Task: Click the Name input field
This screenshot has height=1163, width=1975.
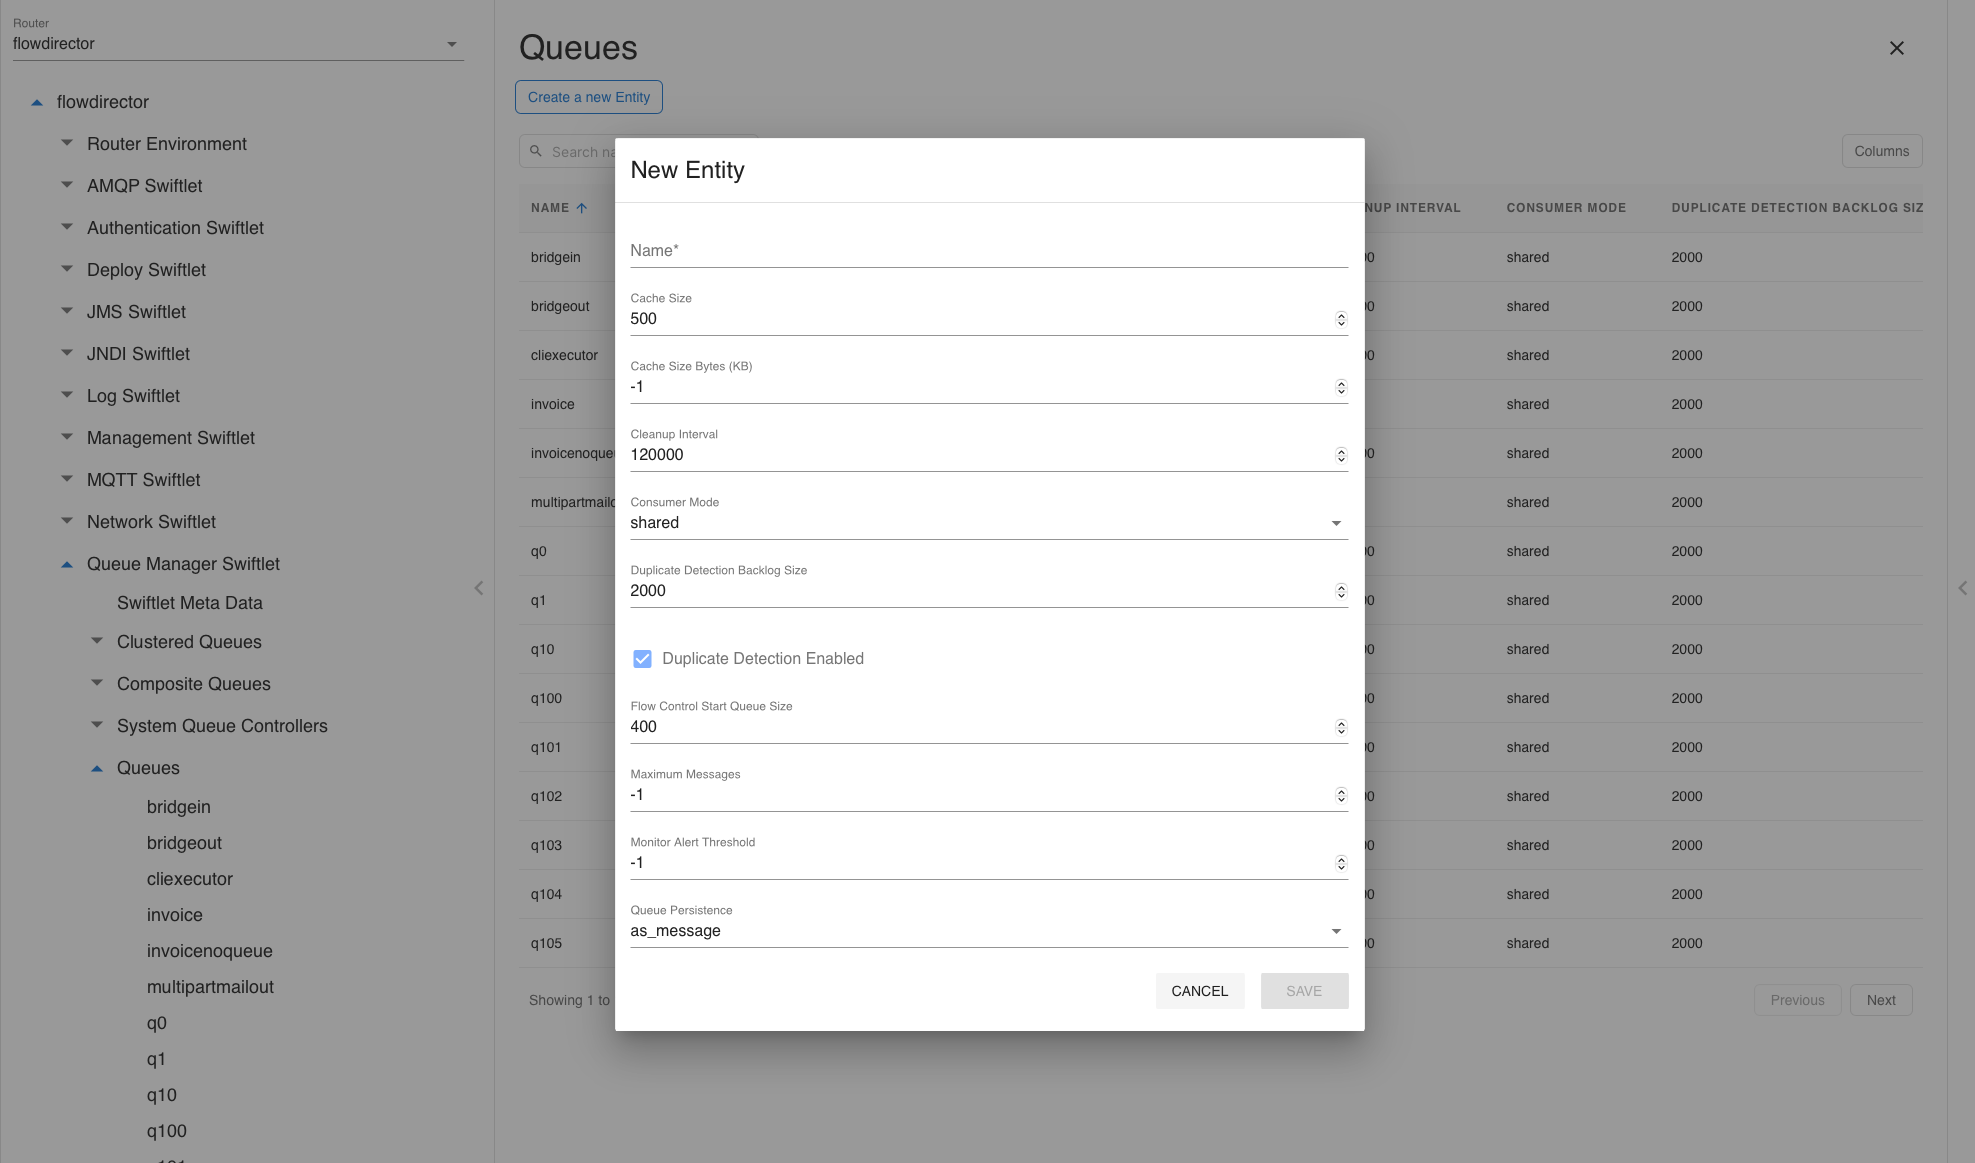Action: point(988,251)
